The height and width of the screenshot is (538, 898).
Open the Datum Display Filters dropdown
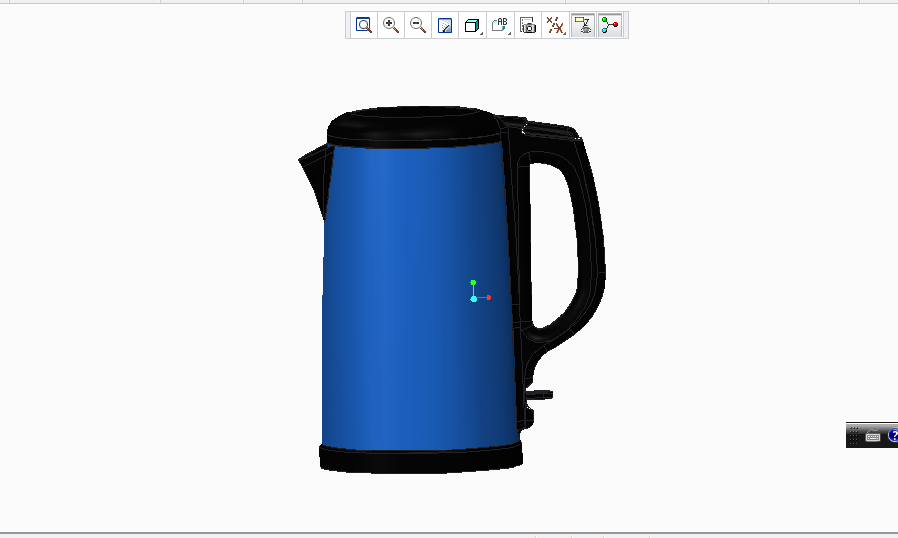click(x=555, y=25)
